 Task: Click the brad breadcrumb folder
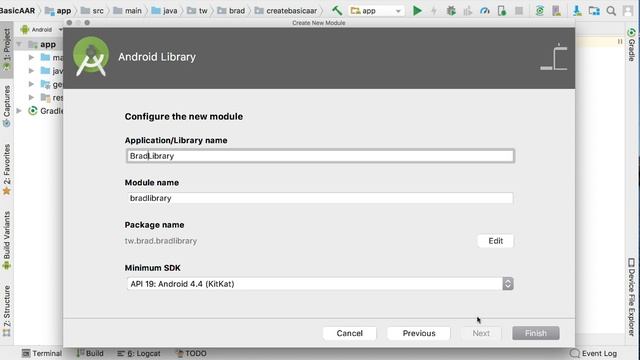pyautogui.click(x=231, y=11)
